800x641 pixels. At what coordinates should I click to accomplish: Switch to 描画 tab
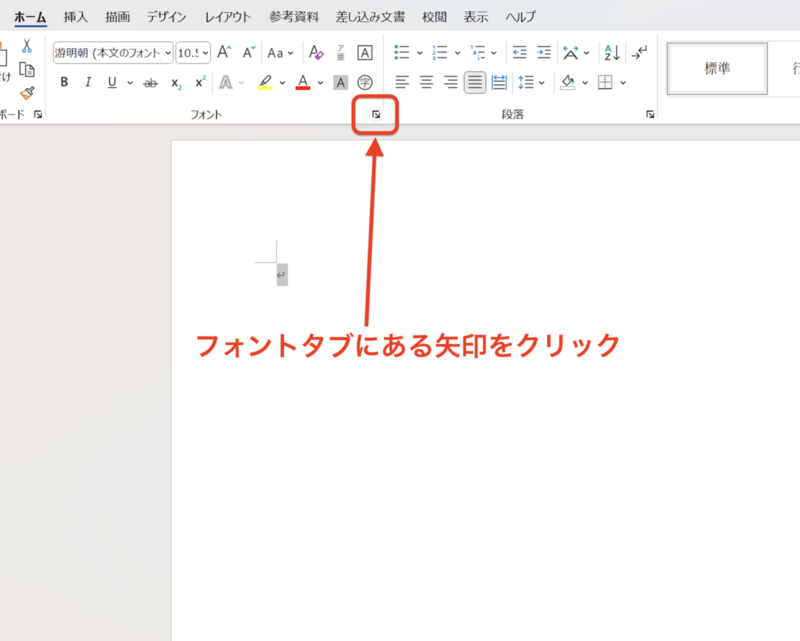click(x=117, y=17)
